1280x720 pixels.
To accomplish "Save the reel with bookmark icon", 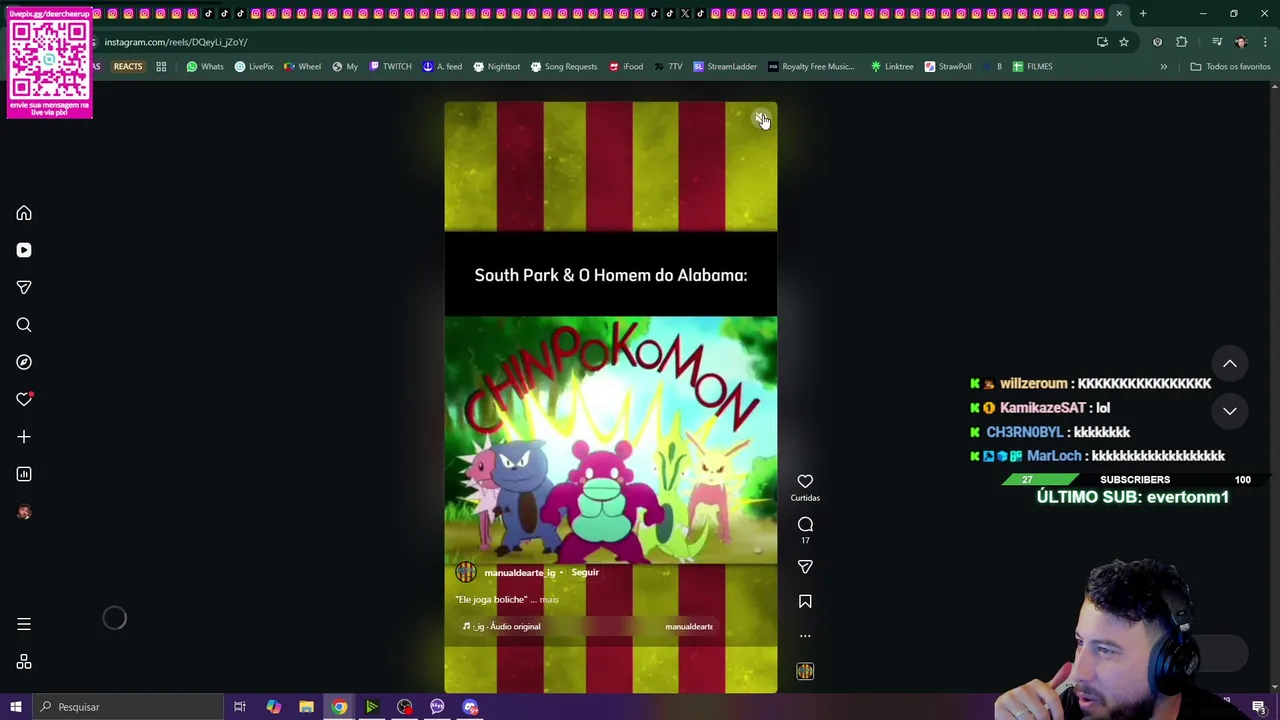I will tap(805, 601).
